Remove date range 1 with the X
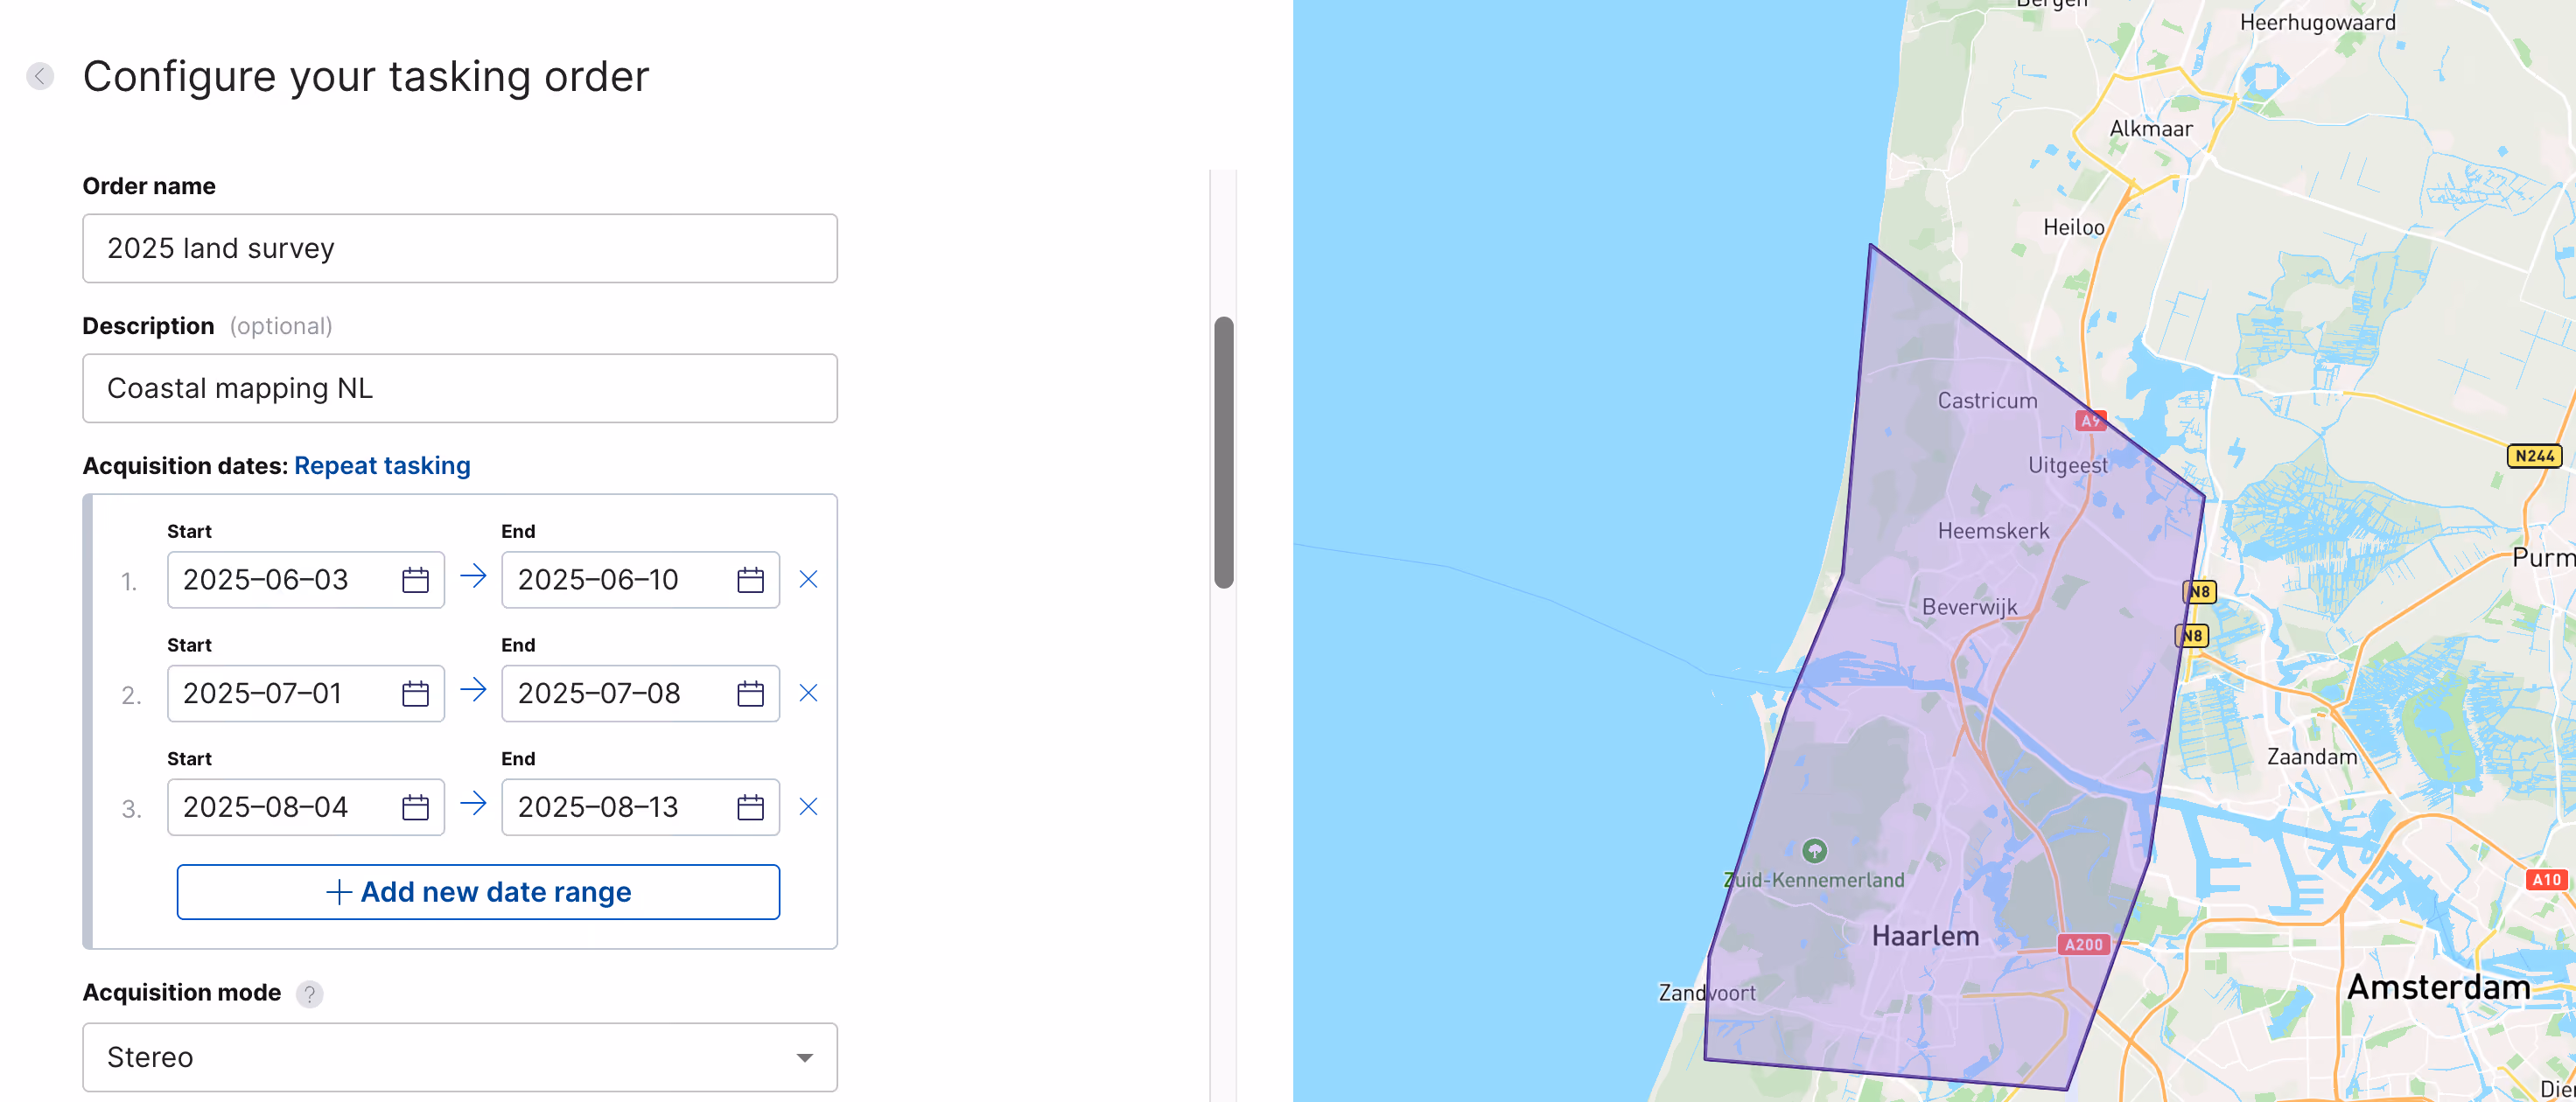Viewport: 2576px width, 1102px height. tap(809, 579)
